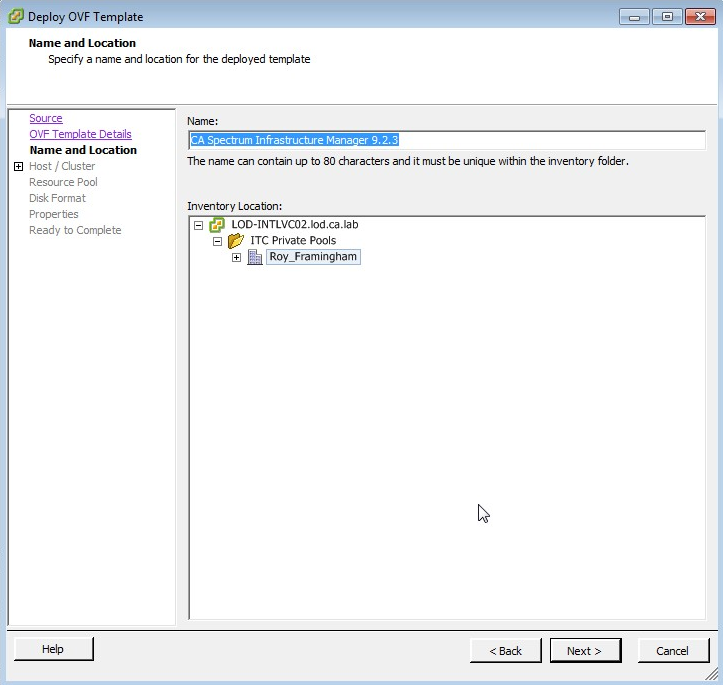Cancel the deploy wizard

point(673,650)
